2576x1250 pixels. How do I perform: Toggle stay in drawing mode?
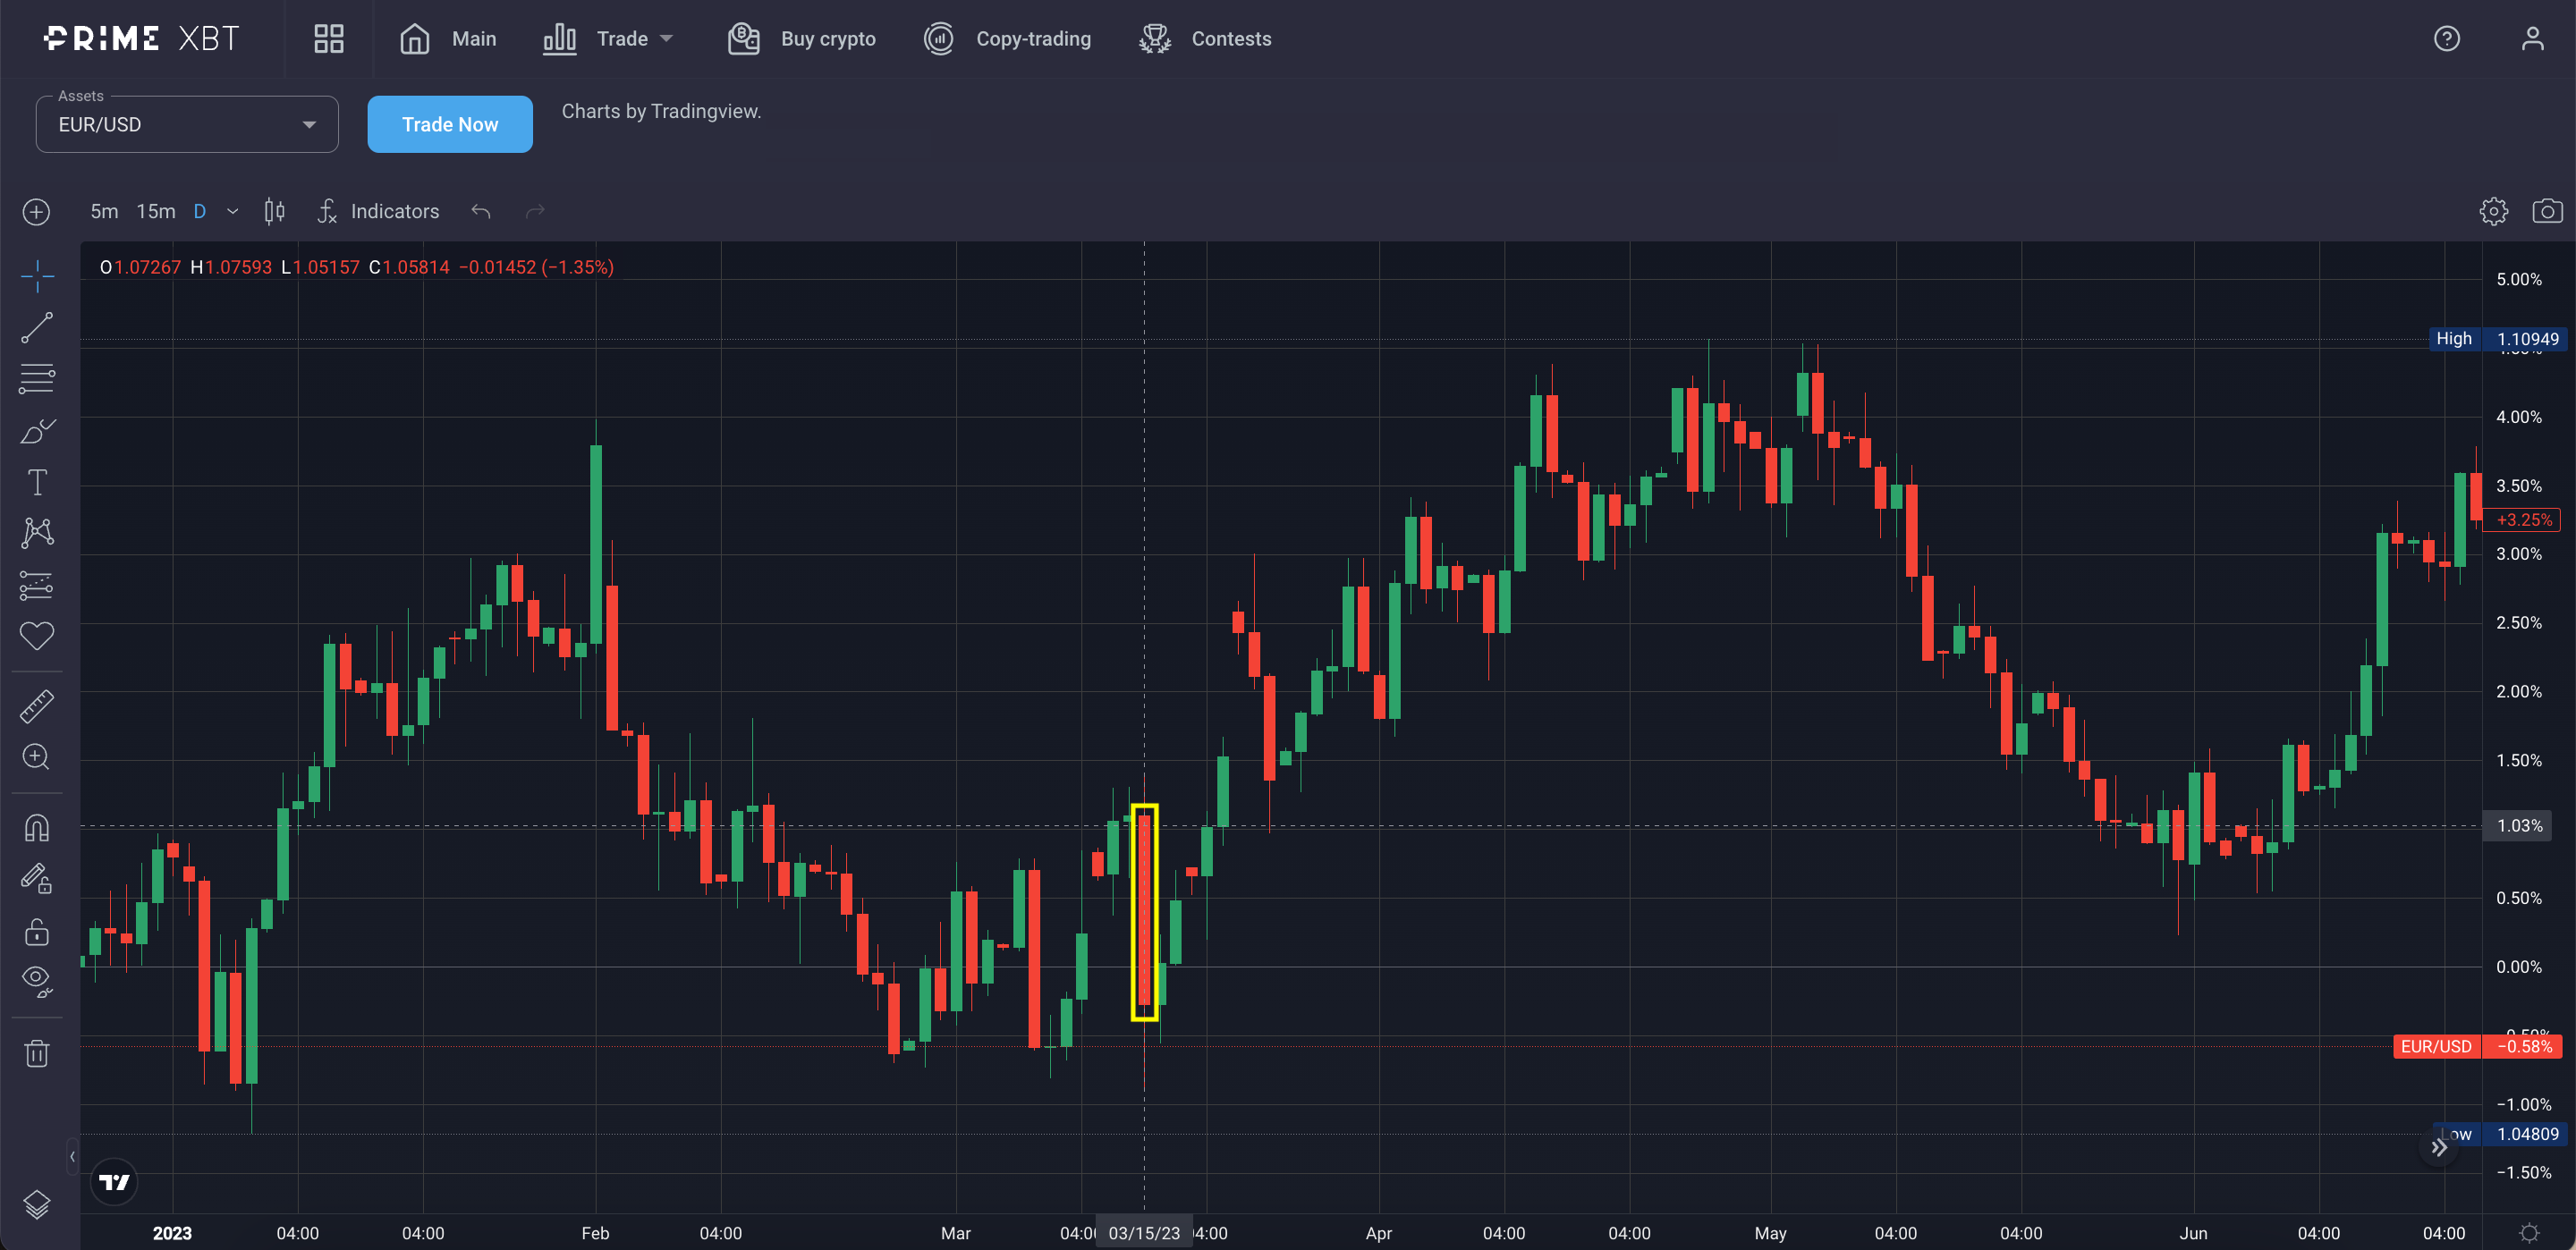click(37, 880)
